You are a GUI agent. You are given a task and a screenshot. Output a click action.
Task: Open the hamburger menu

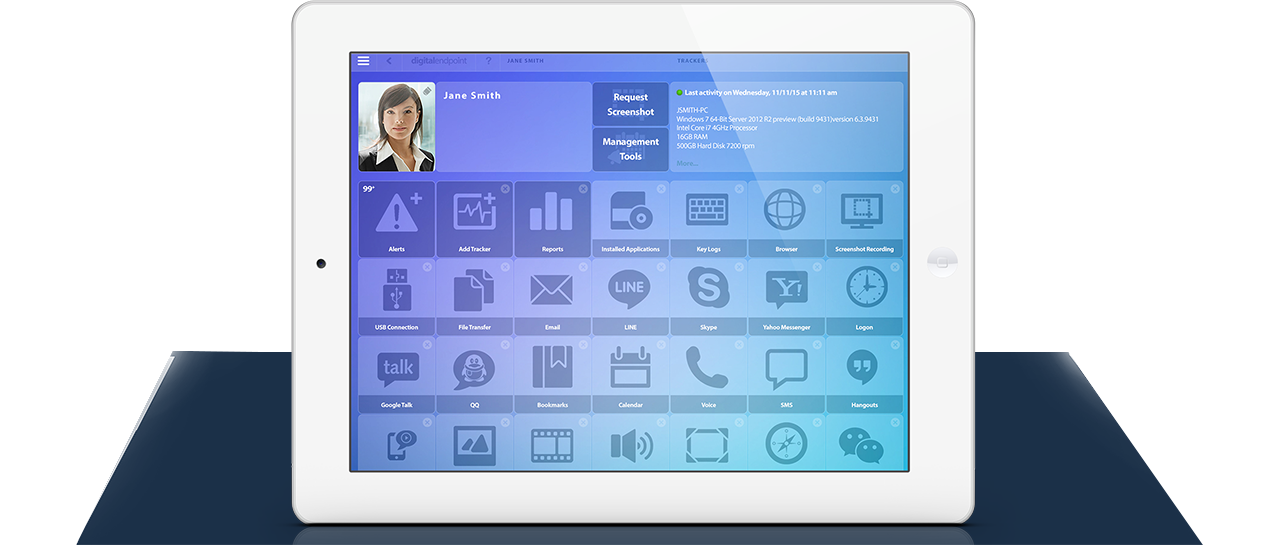tap(363, 61)
